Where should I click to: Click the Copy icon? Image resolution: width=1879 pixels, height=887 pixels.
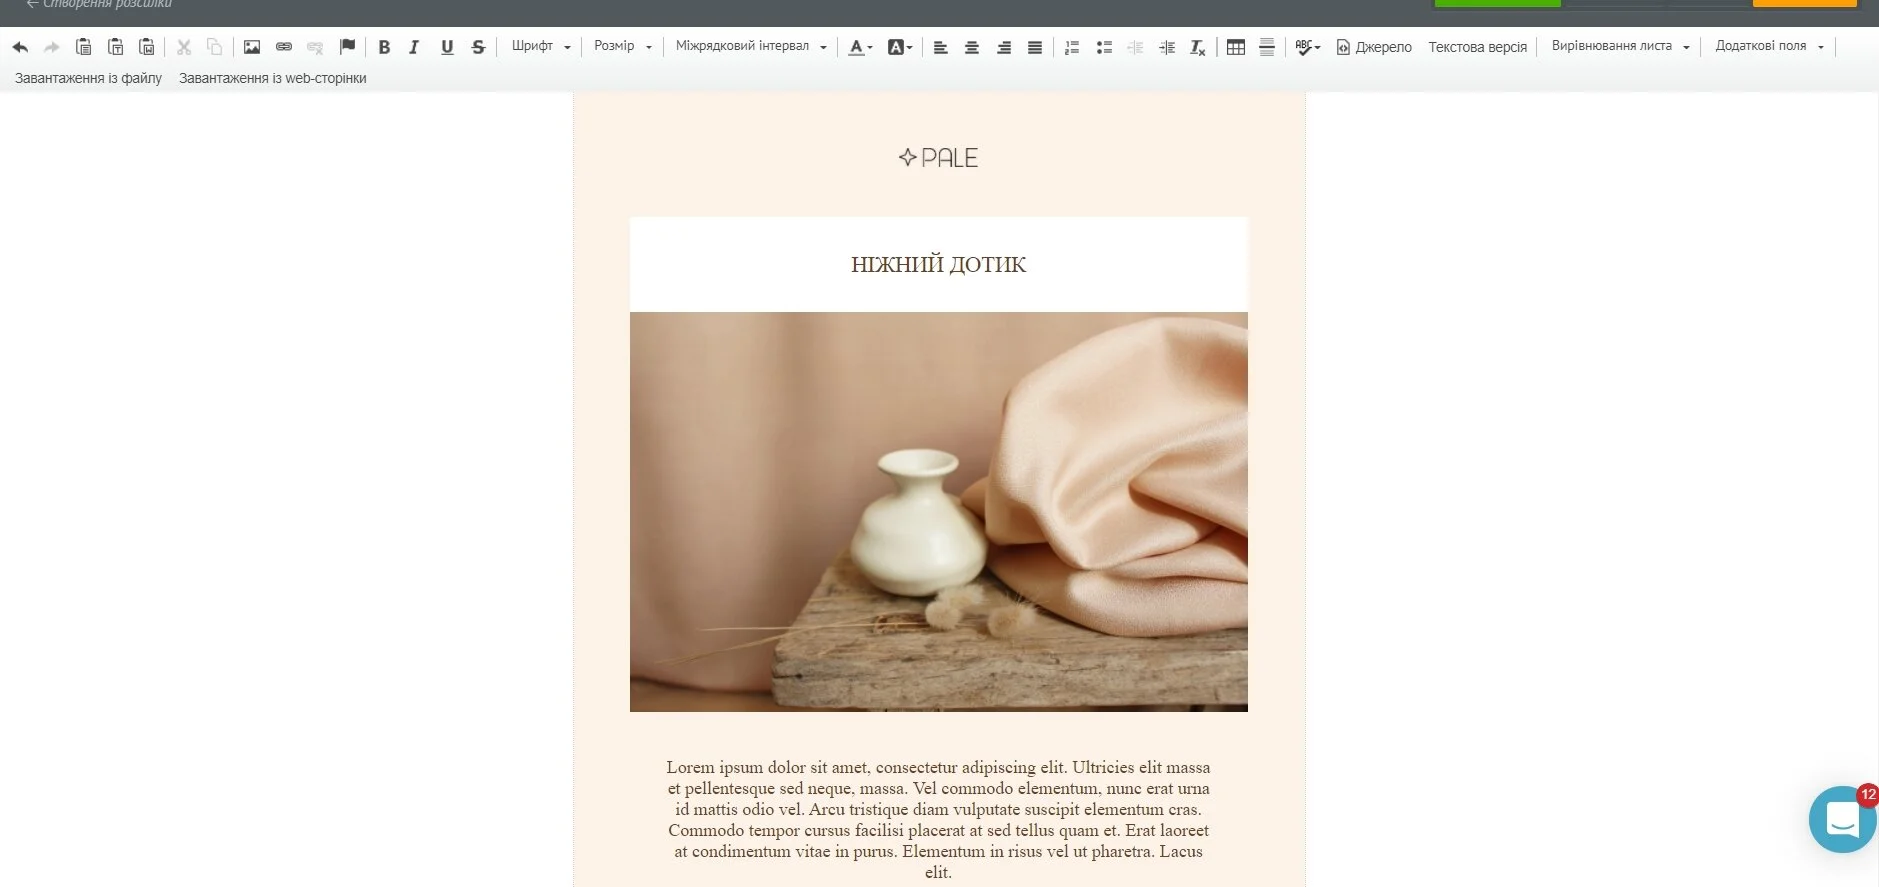[x=214, y=47]
